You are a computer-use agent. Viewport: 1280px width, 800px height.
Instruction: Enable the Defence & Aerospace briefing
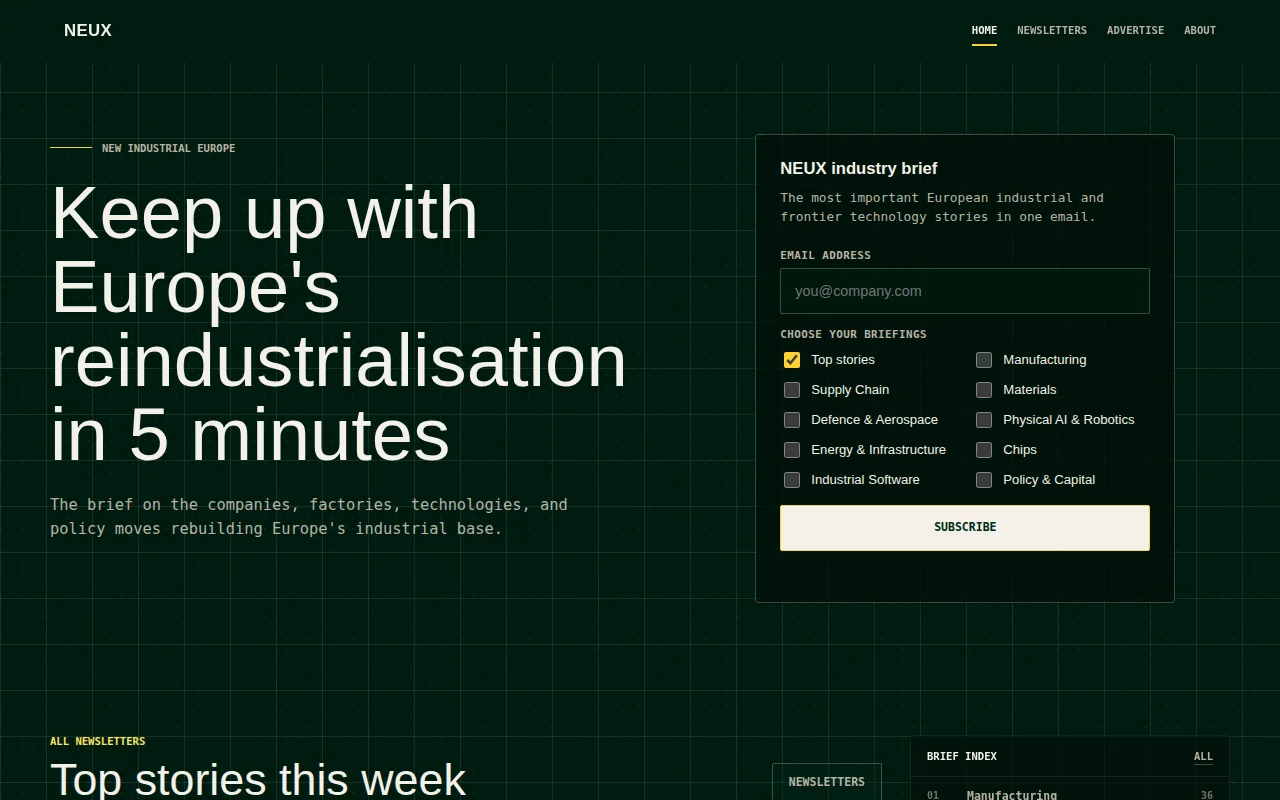792,420
